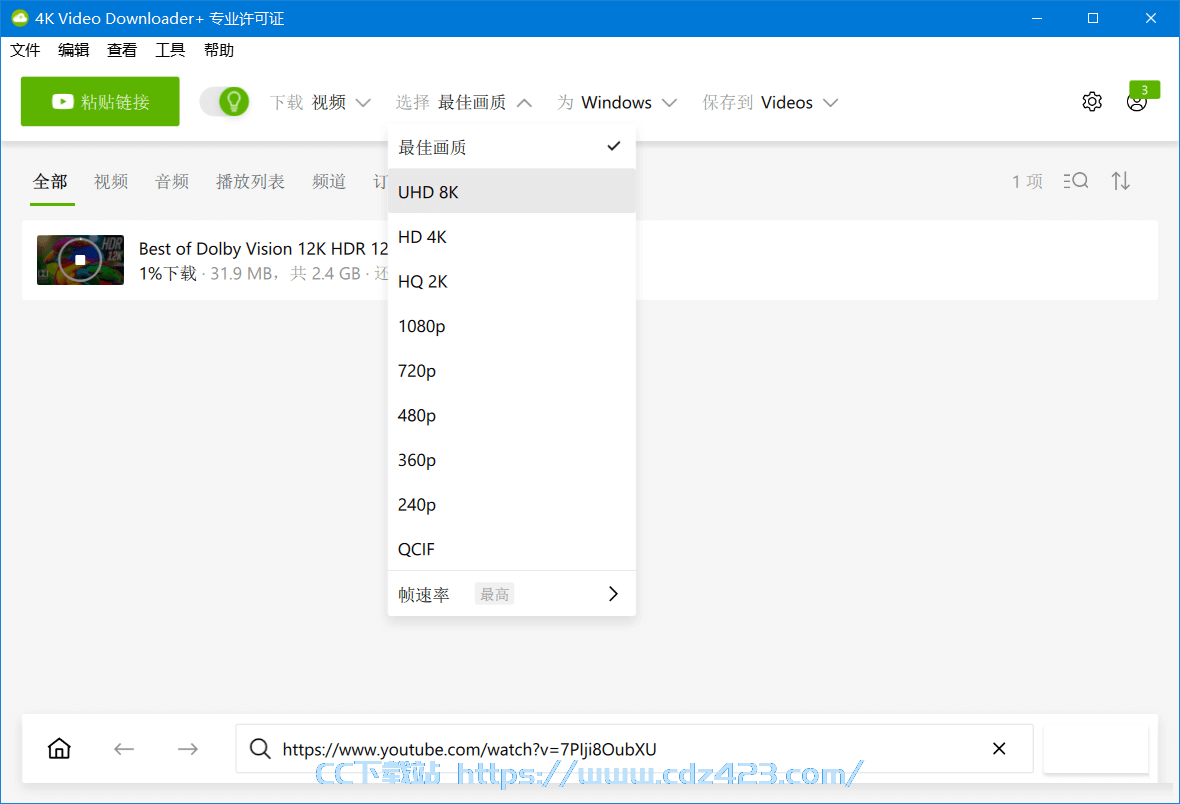The width and height of the screenshot is (1180, 804).
Task: Choose HD 4K quality
Action: (512, 236)
